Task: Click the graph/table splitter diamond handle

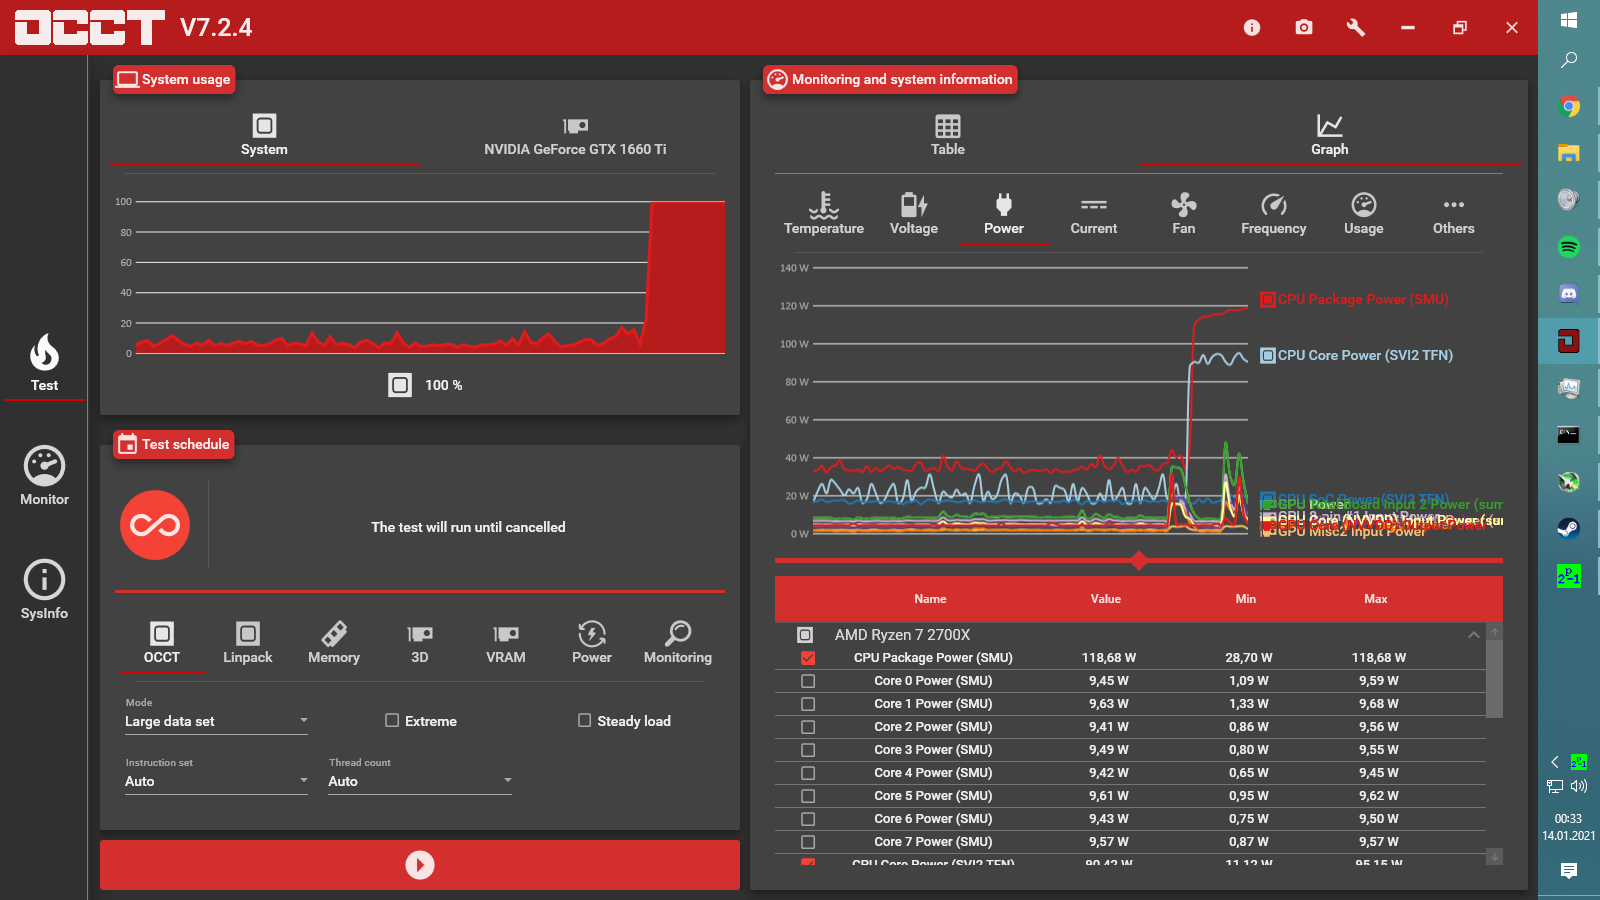Action: [x=1139, y=560]
